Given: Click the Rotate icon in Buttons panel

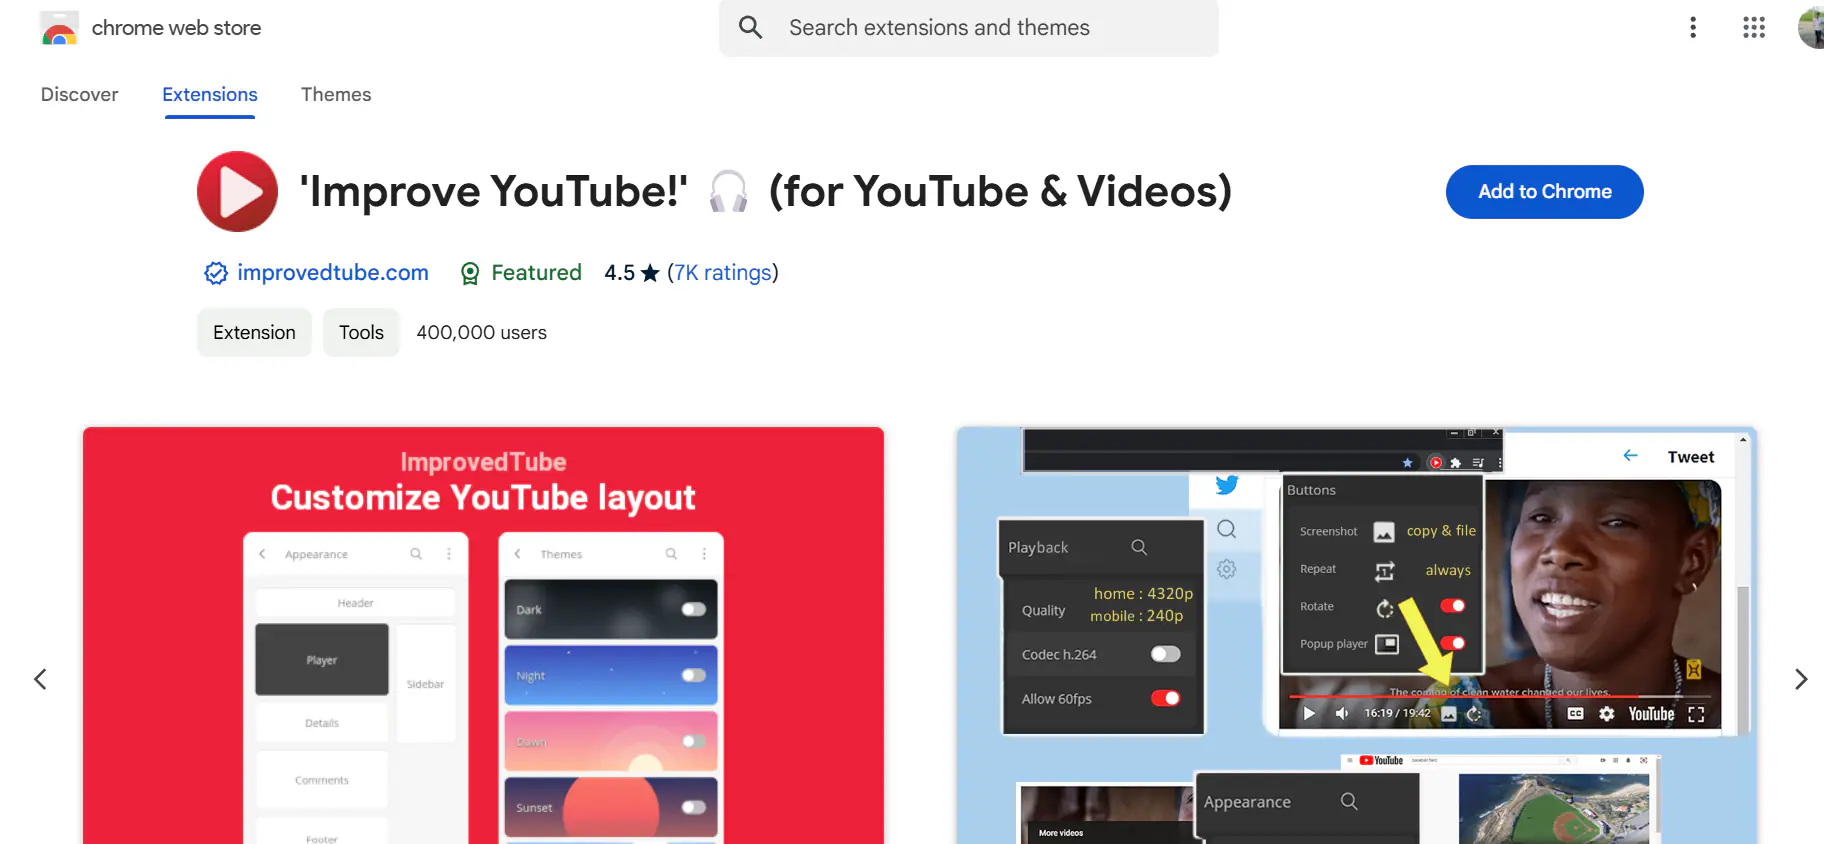Looking at the screenshot, I should coord(1385,608).
